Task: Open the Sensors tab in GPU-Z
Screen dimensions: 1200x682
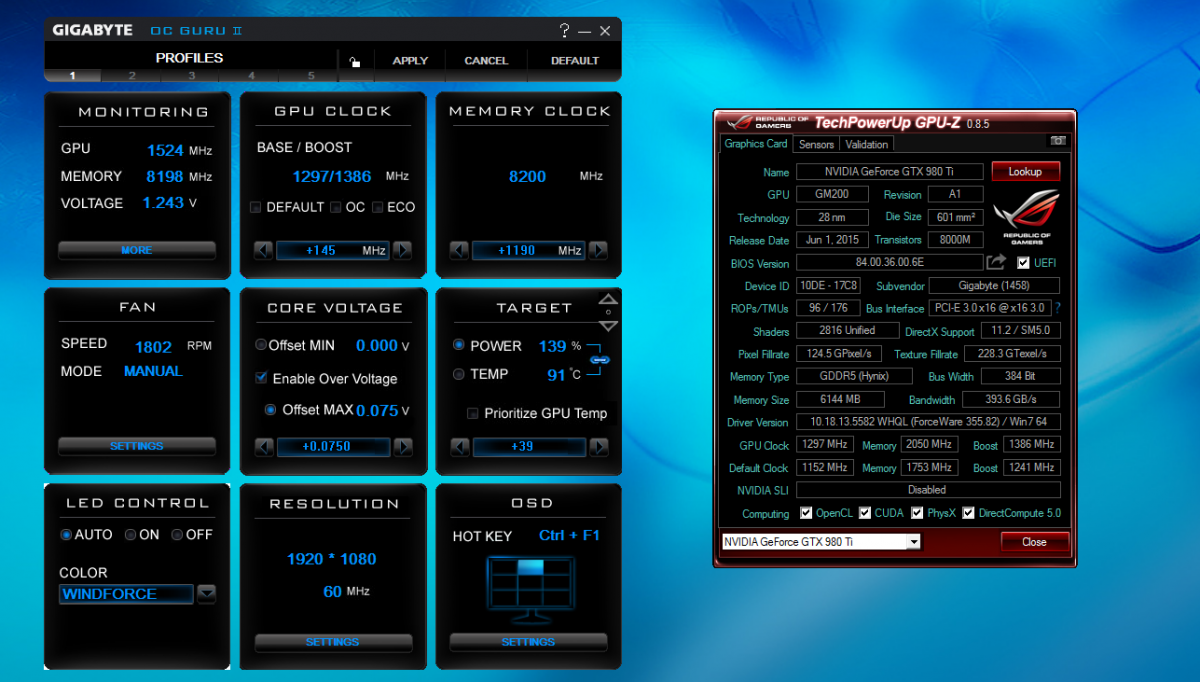Action: (816, 144)
